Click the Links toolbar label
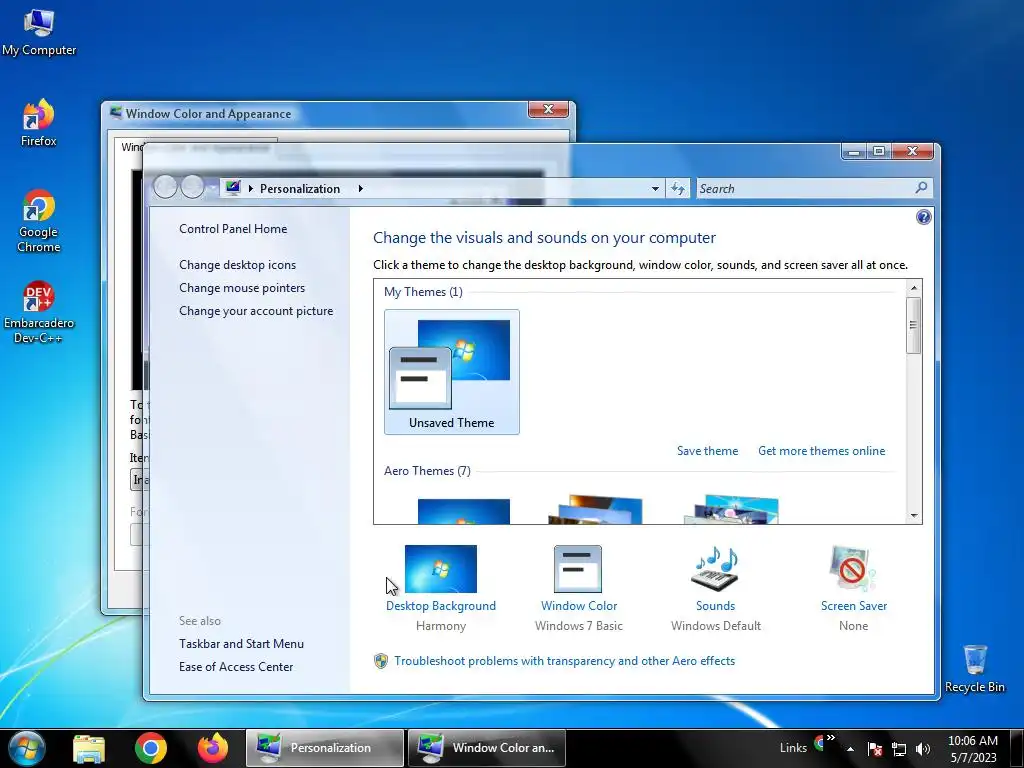 coord(793,748)
